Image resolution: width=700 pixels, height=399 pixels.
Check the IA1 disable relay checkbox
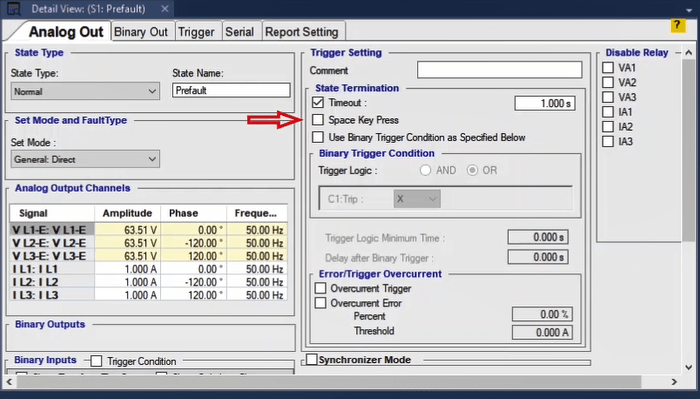[x=608, y=112]
